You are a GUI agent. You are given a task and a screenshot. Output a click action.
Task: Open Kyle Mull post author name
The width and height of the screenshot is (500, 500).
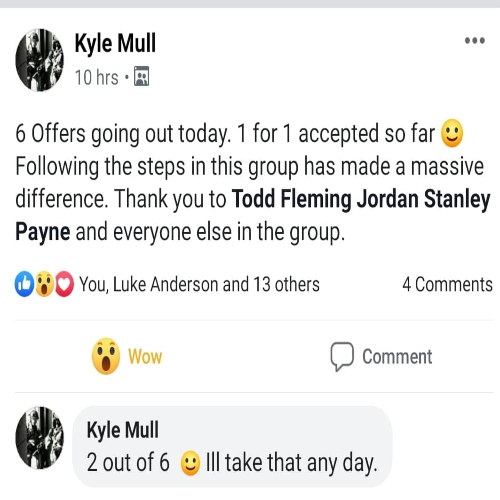pyautogui.click(x=115, y=43)
